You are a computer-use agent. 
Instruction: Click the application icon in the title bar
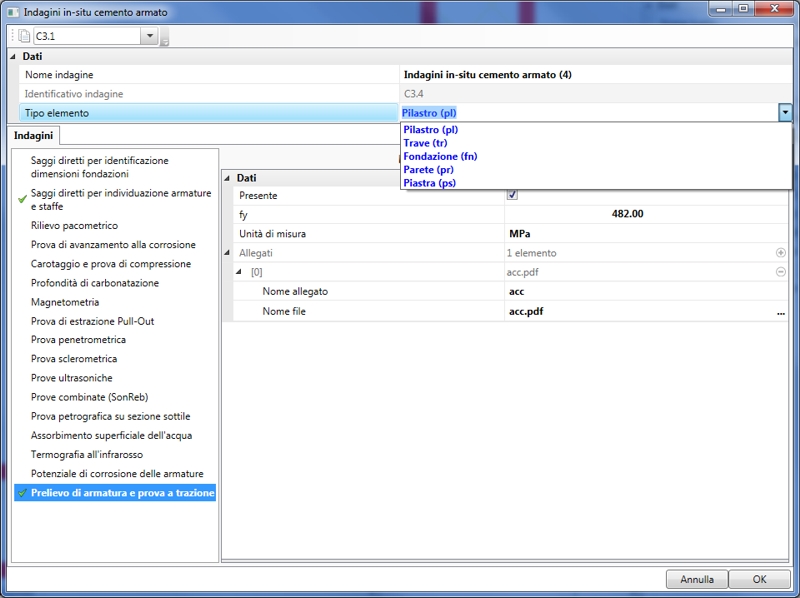coord(12,11)
